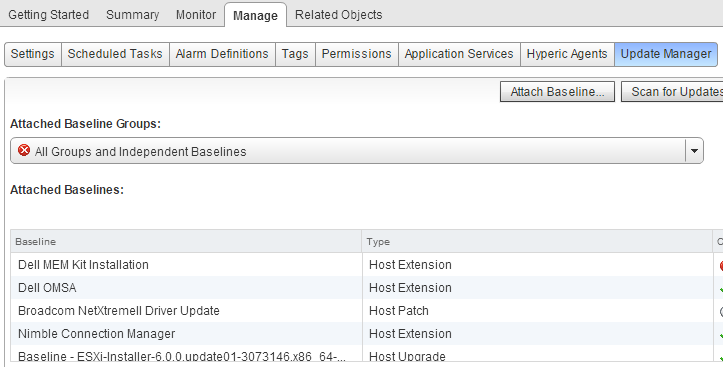Expand the Attached Baseline Groups dropdown arrow
Screen dimensions: 723x367
tap(694, 151)
